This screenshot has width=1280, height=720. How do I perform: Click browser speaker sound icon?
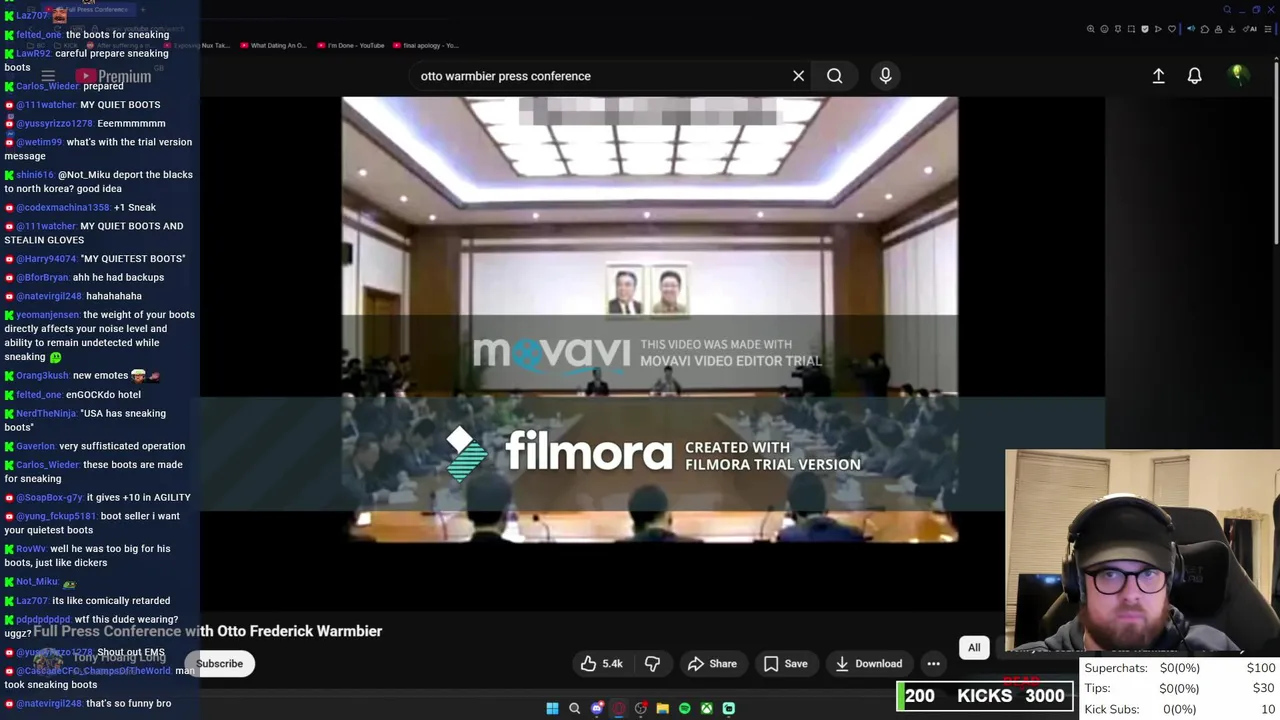coord(1191,29)
